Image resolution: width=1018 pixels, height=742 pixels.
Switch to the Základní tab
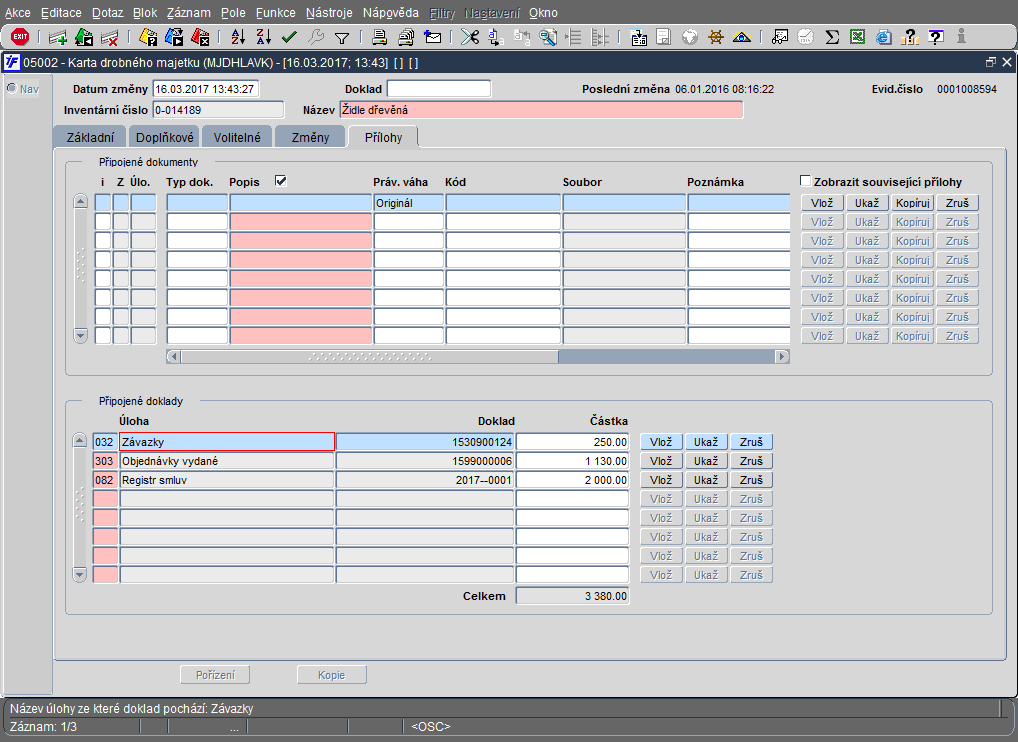click(89, 137)
